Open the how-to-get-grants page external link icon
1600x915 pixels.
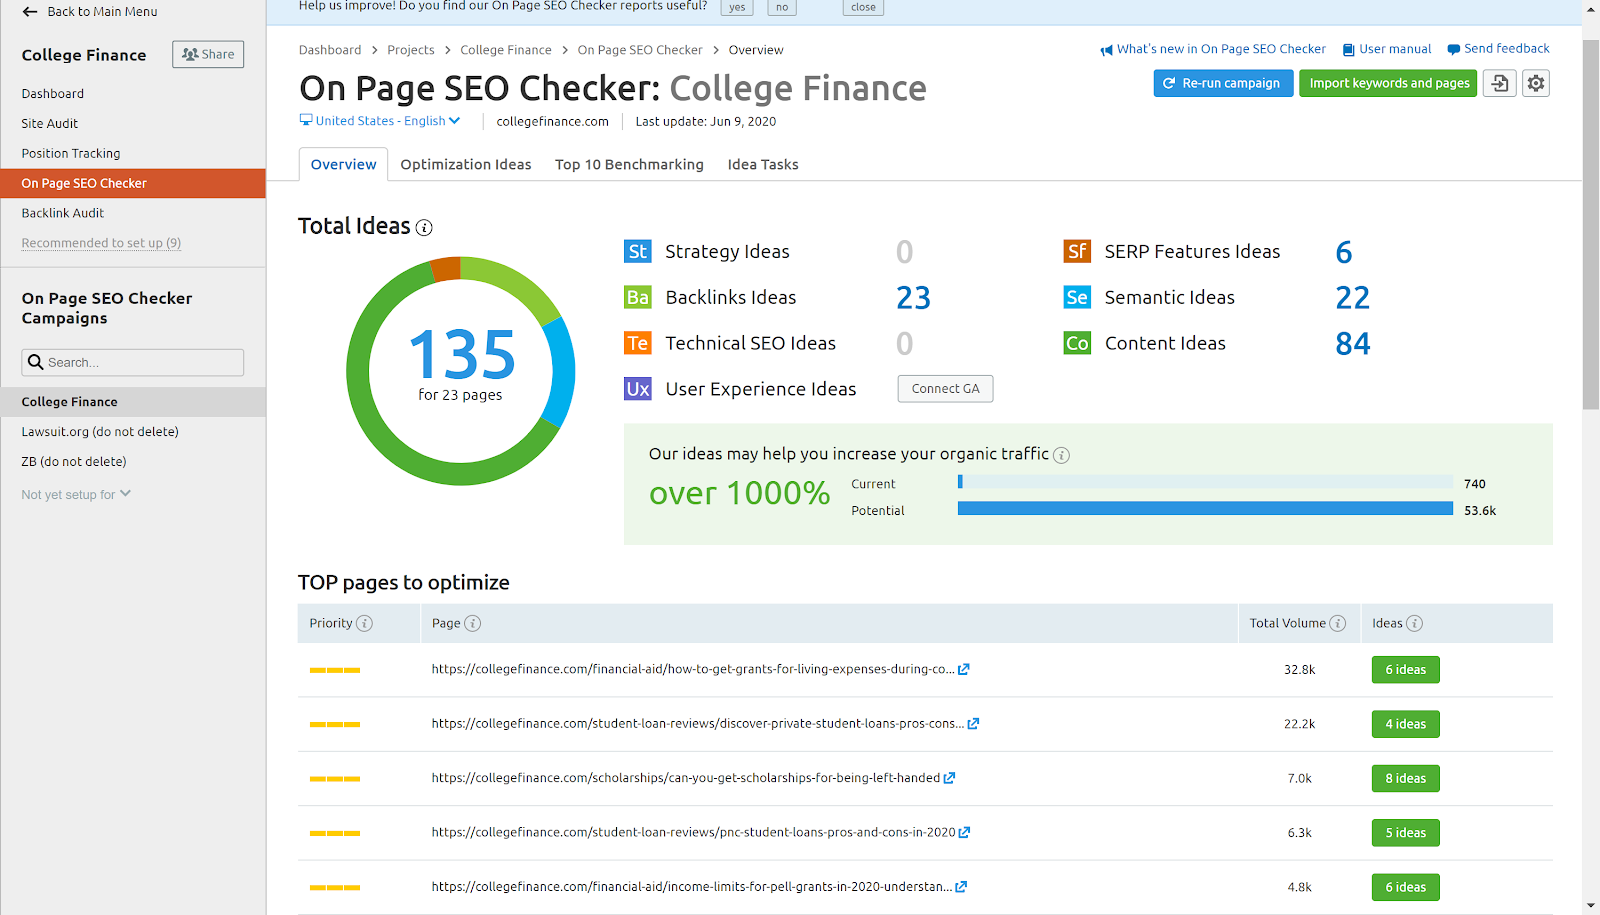tap(964, 670)
